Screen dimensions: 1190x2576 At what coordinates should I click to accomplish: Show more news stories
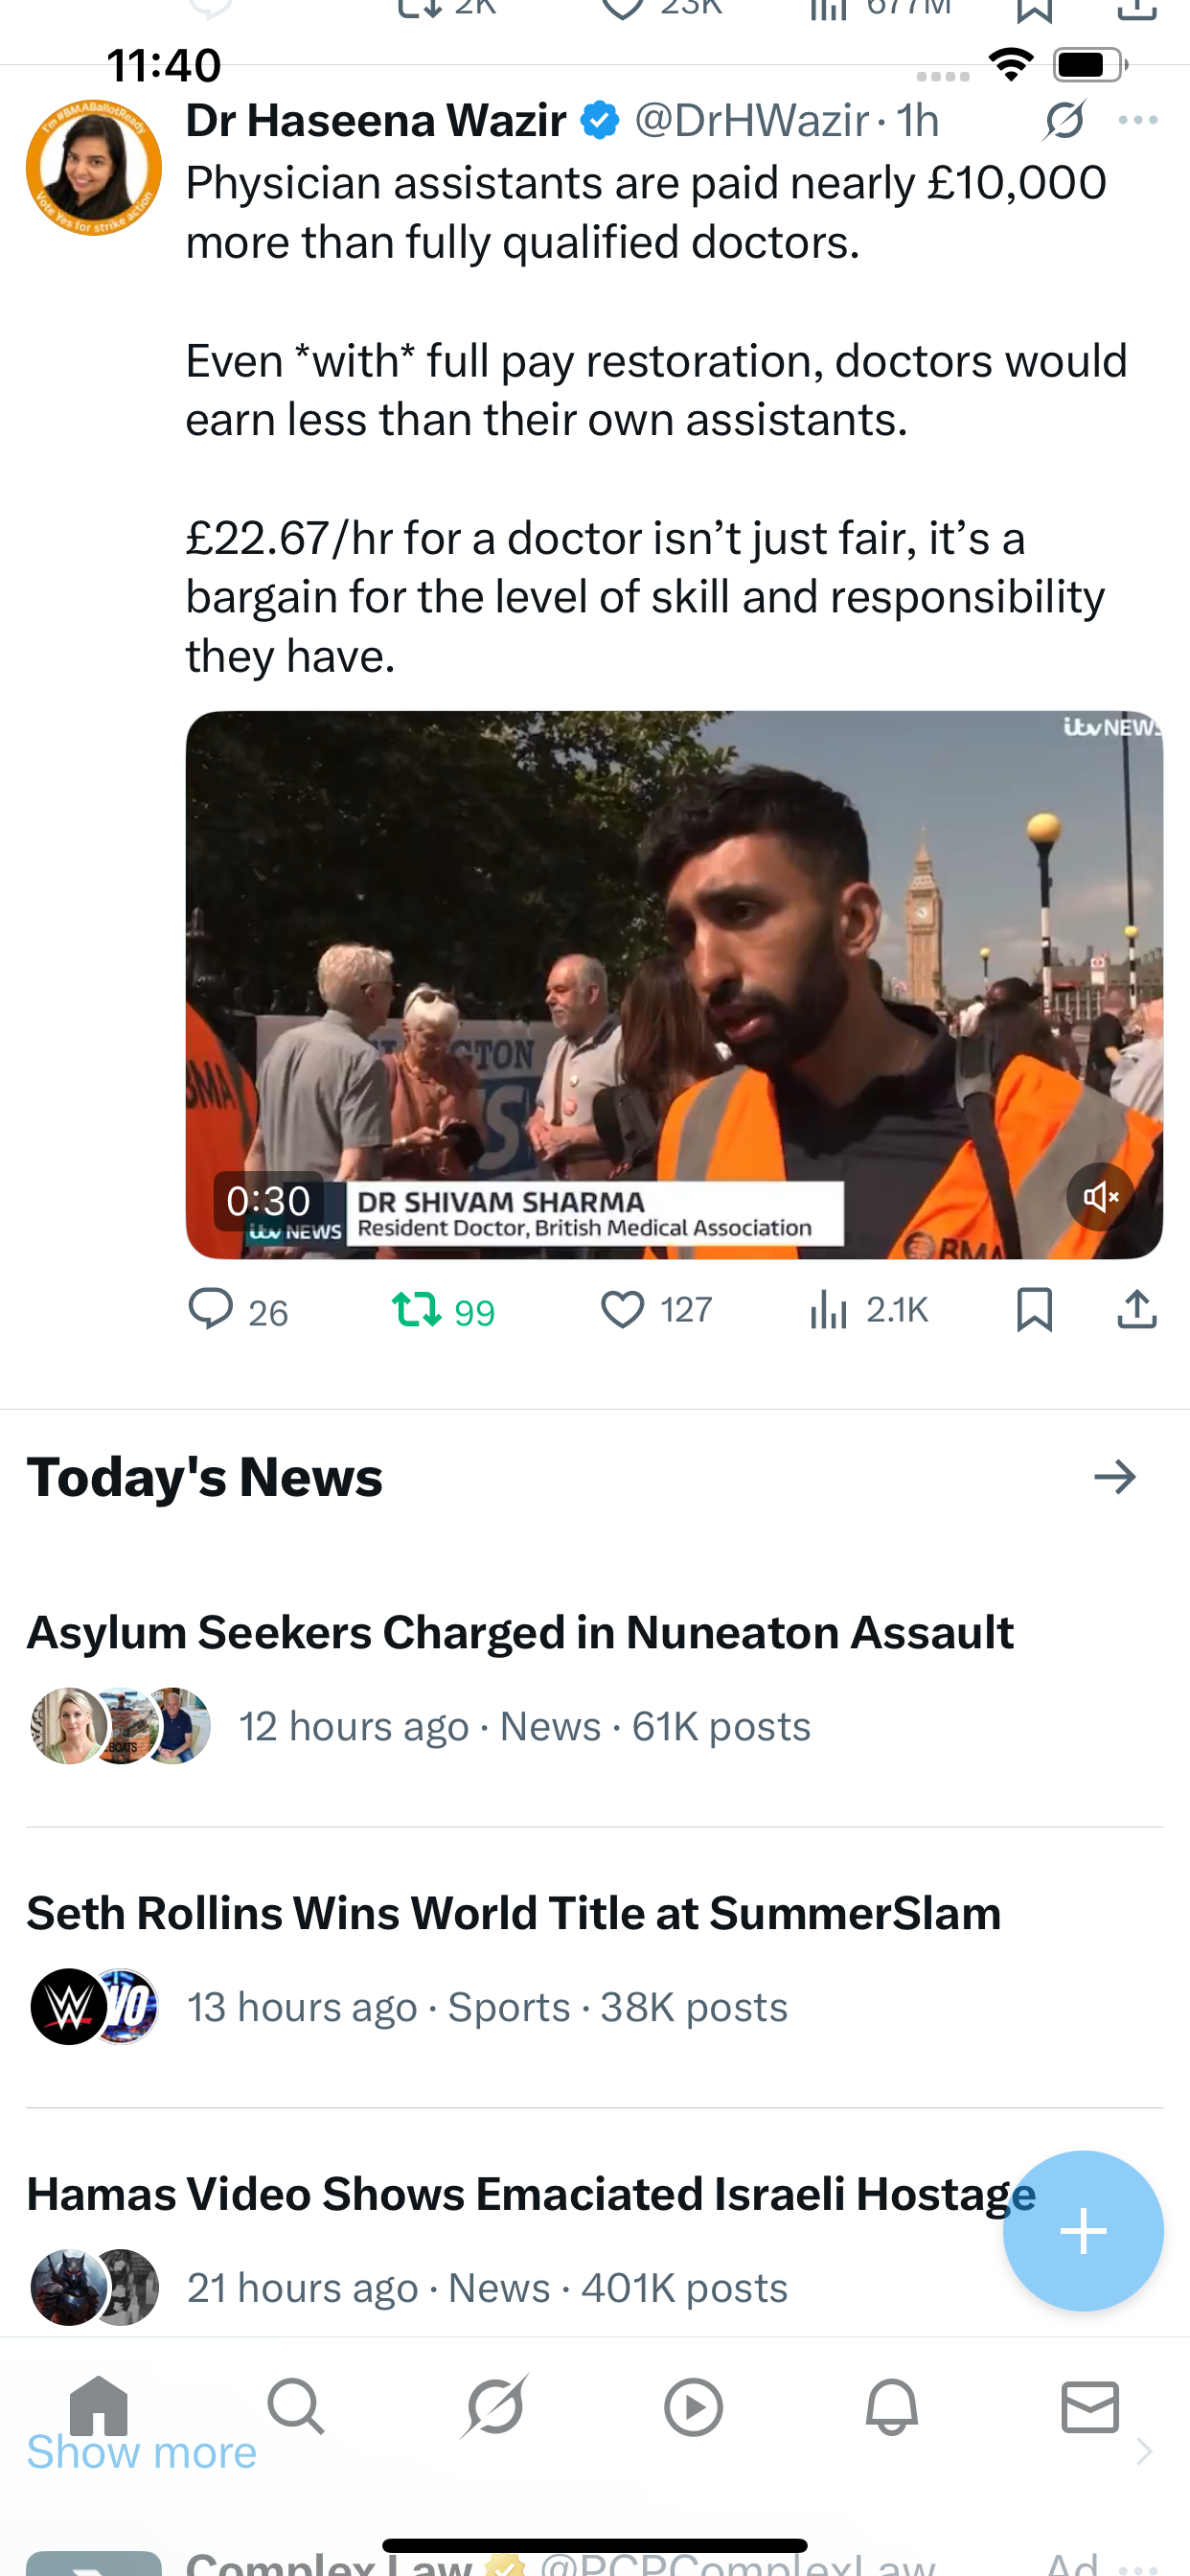142,2453
